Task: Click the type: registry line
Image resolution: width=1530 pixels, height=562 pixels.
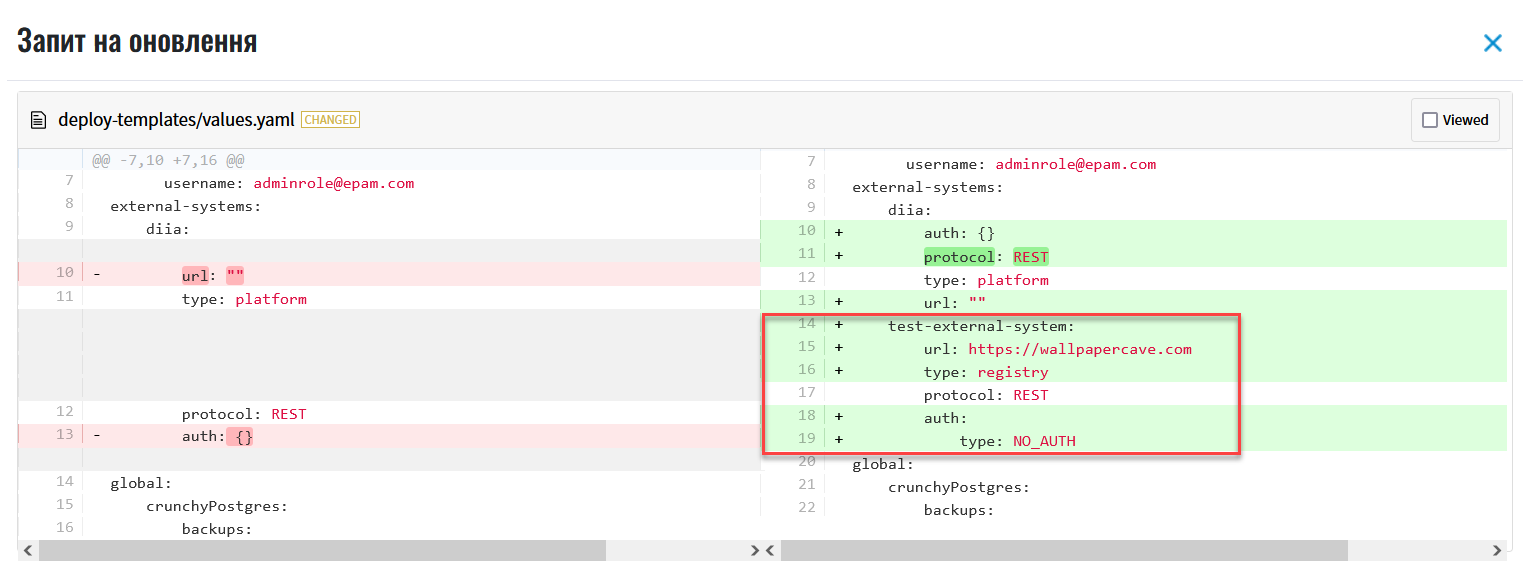Action: (x=1134, y=372)
